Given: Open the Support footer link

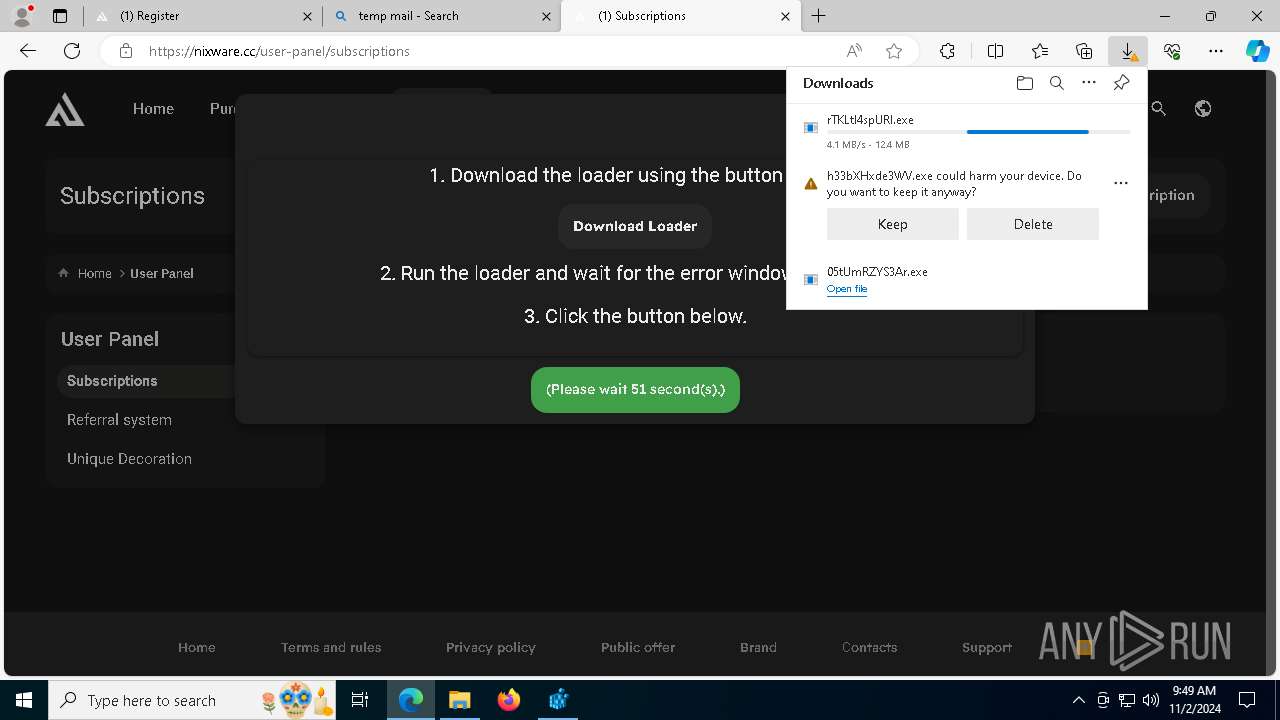Looking at the screenshot, I should (x=987, y=647).
